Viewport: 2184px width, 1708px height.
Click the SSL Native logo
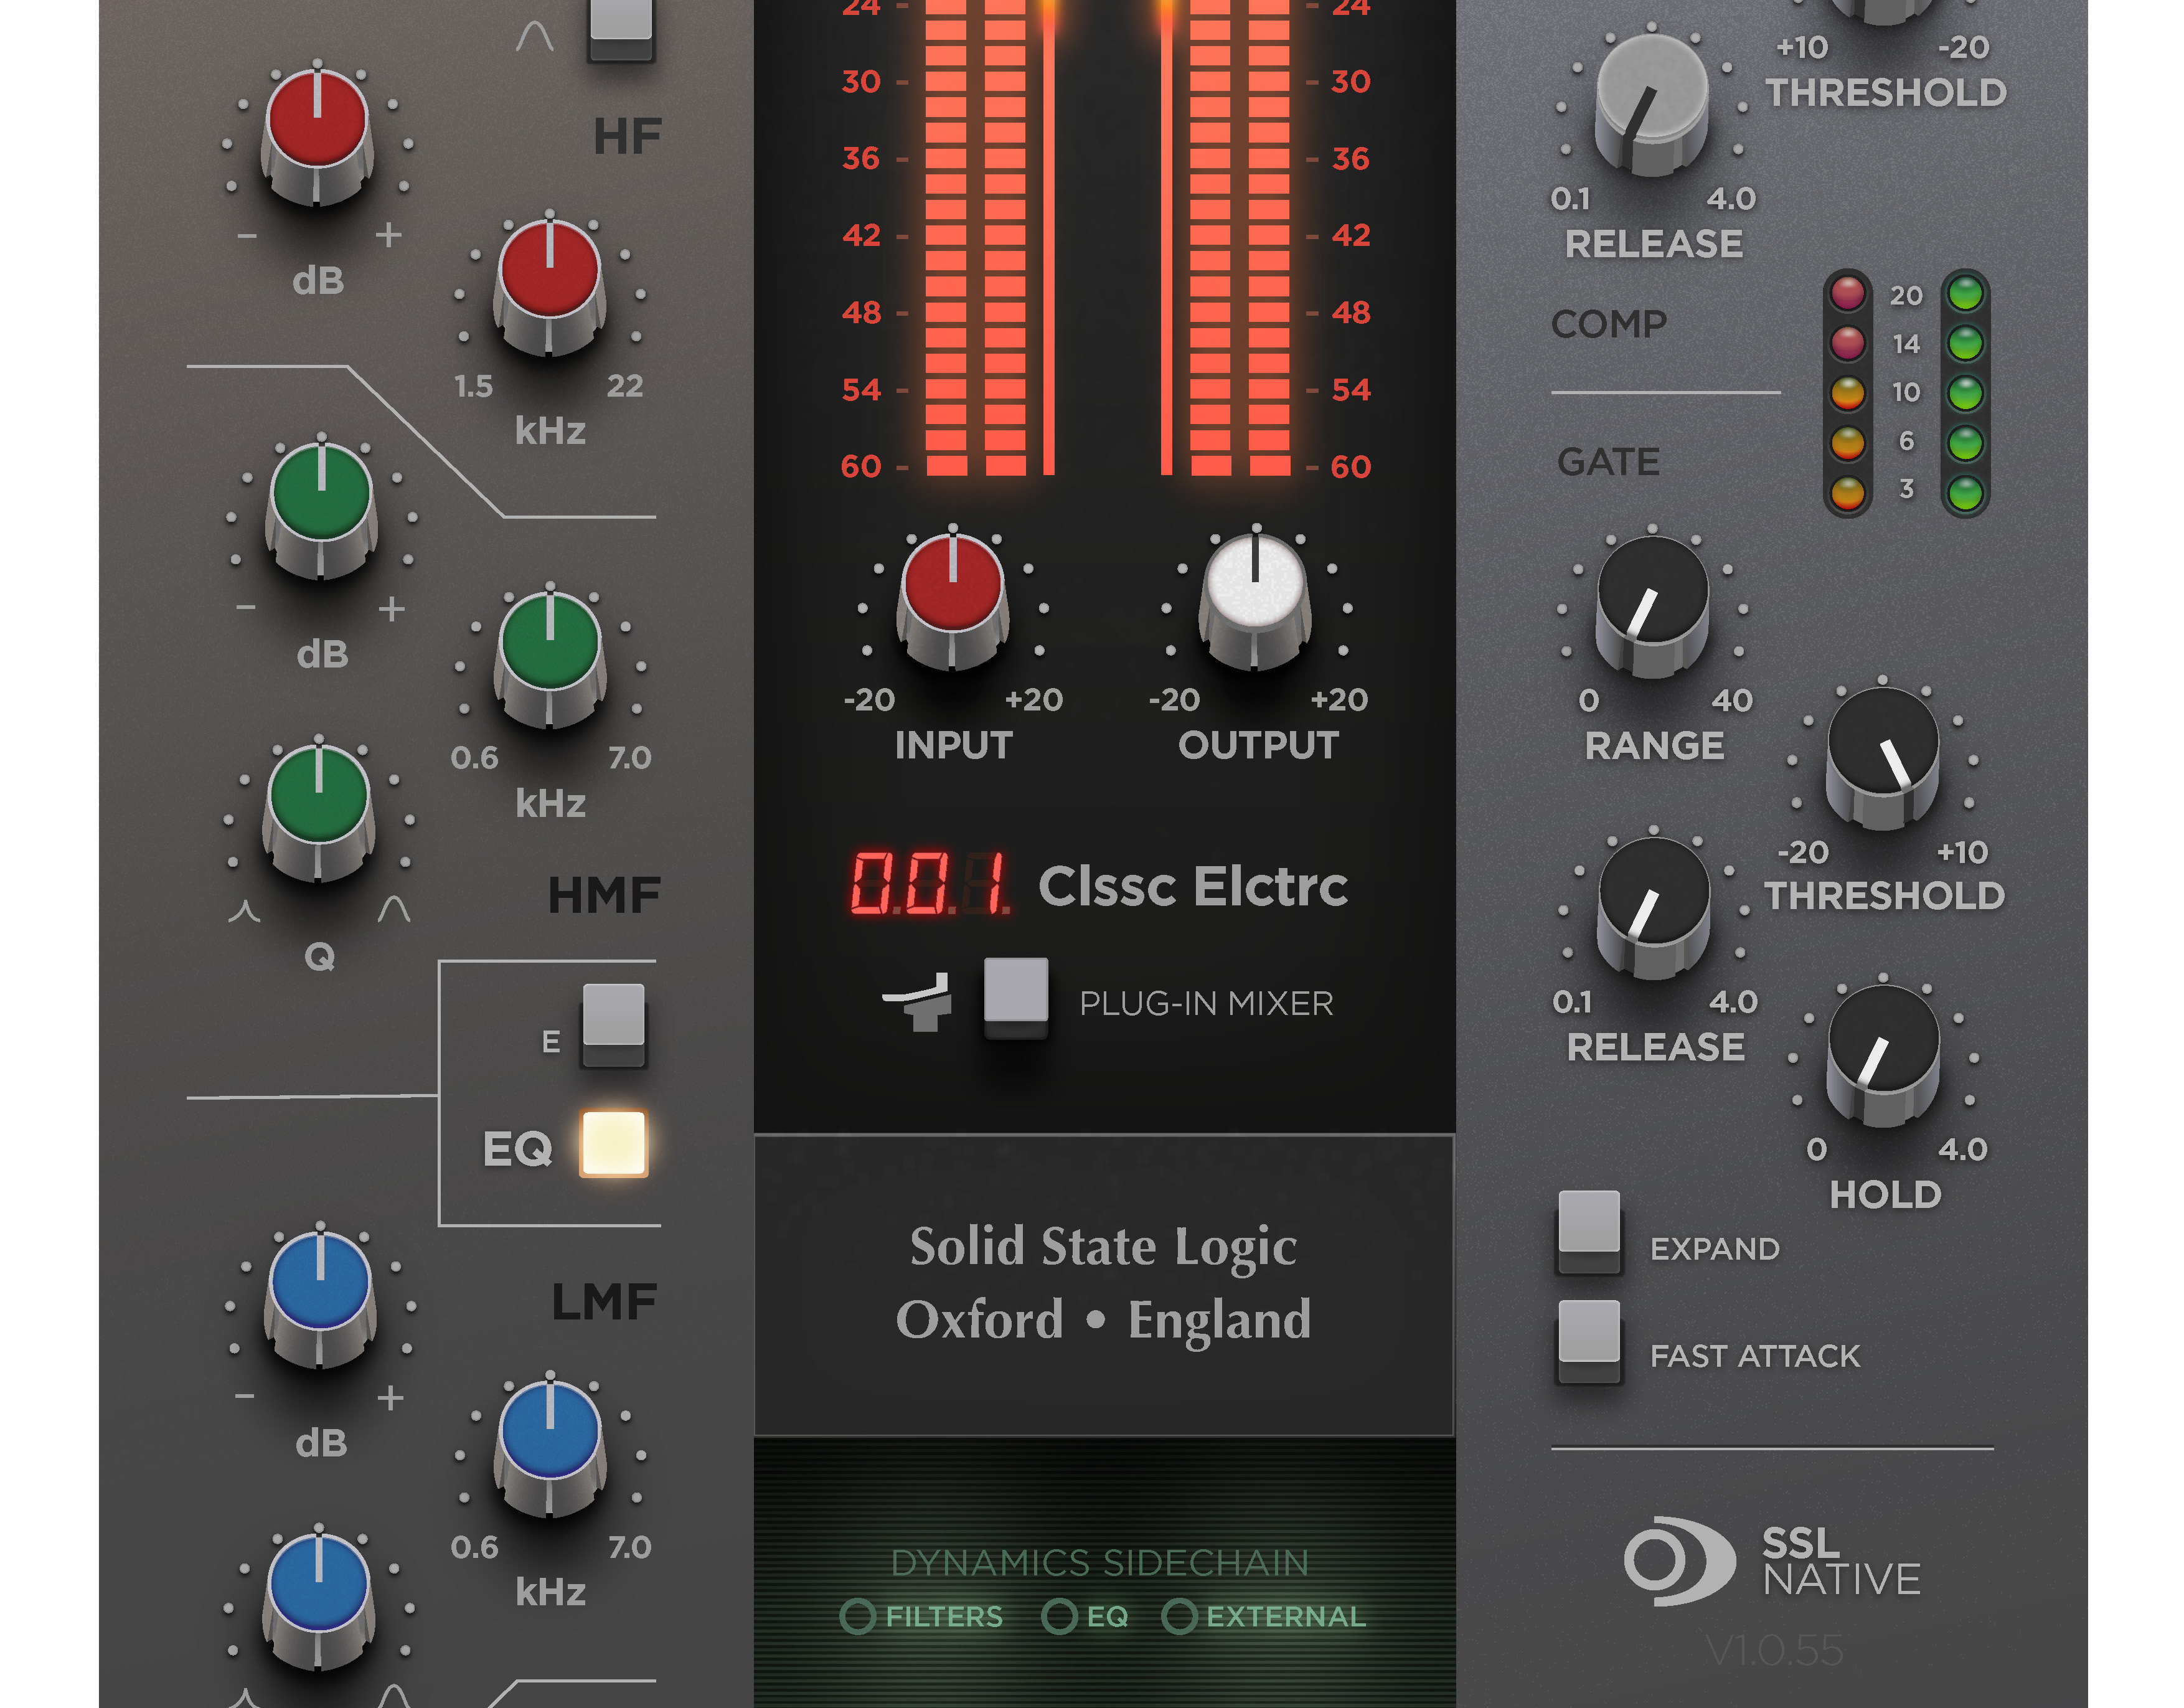click(1772, 1561)
